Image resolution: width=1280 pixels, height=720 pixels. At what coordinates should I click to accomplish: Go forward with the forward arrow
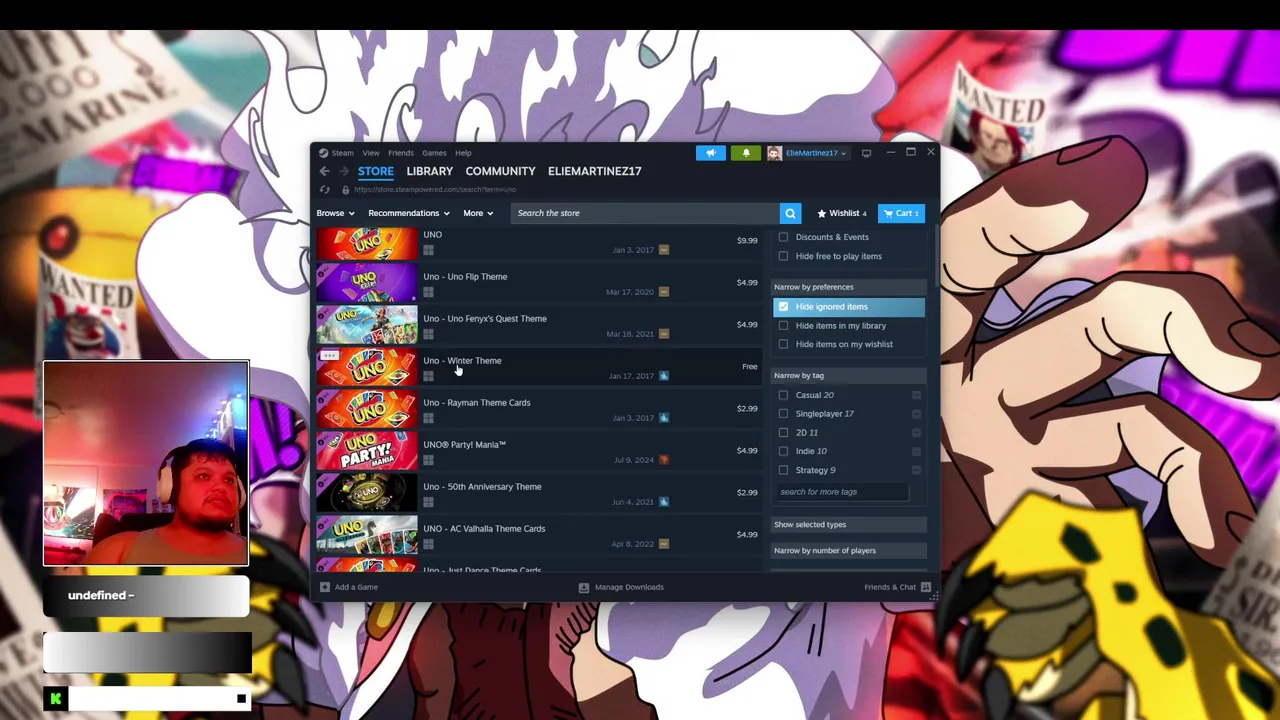tap(344, 171)
